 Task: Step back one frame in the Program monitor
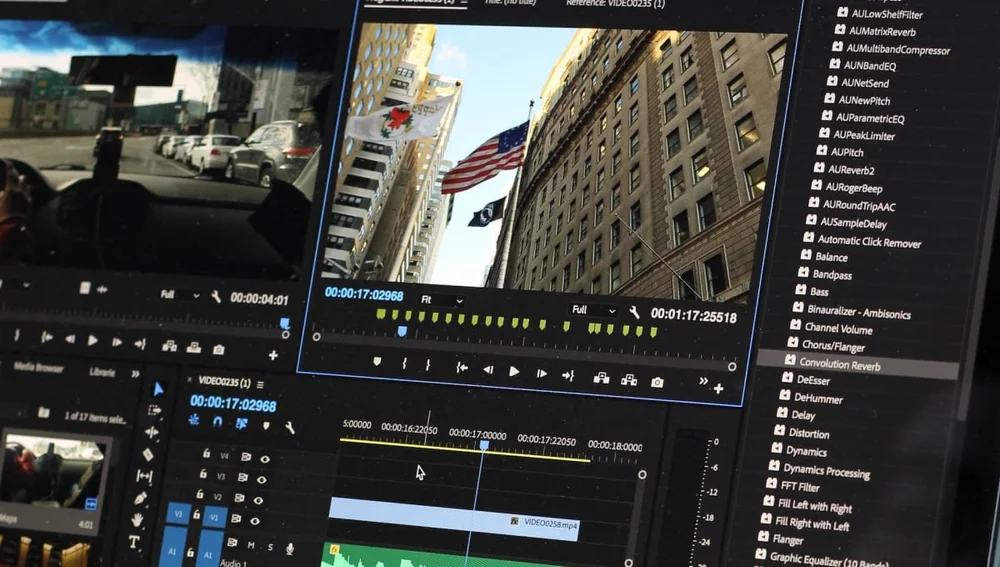pyautogui.click(x=488, y=369)
